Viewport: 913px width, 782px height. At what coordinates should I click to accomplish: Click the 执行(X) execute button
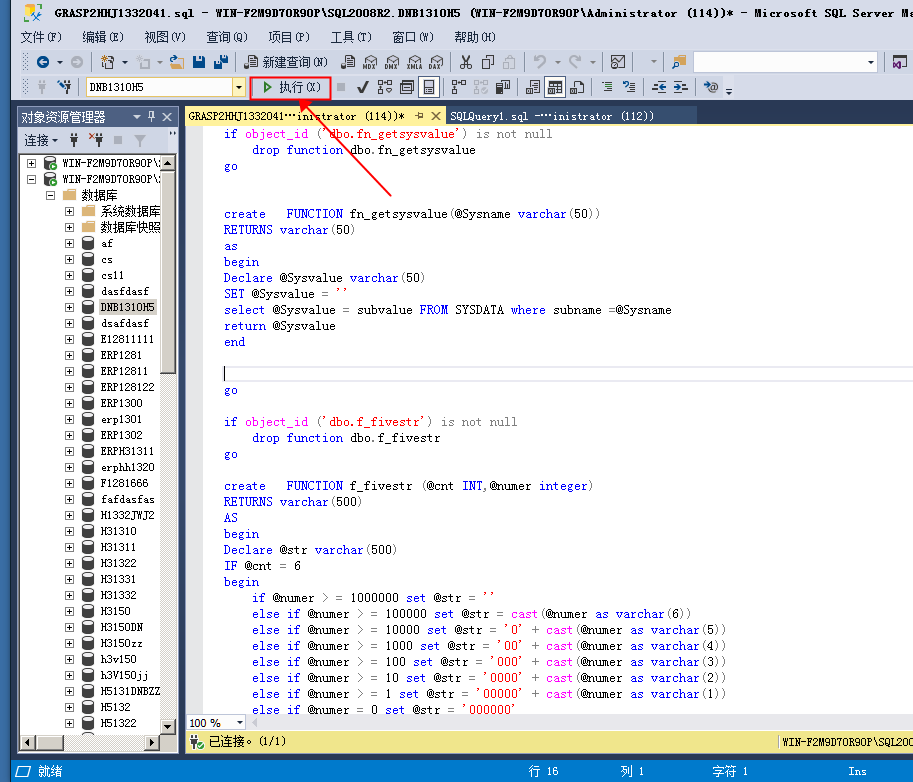pyautogui.click(x=291, y=87)
